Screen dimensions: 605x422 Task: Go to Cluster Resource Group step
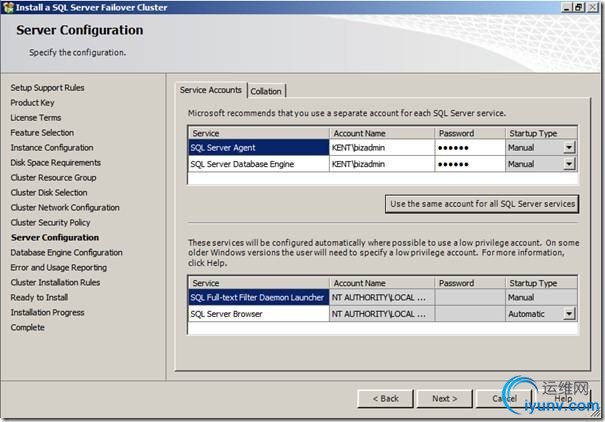[54, 177]
